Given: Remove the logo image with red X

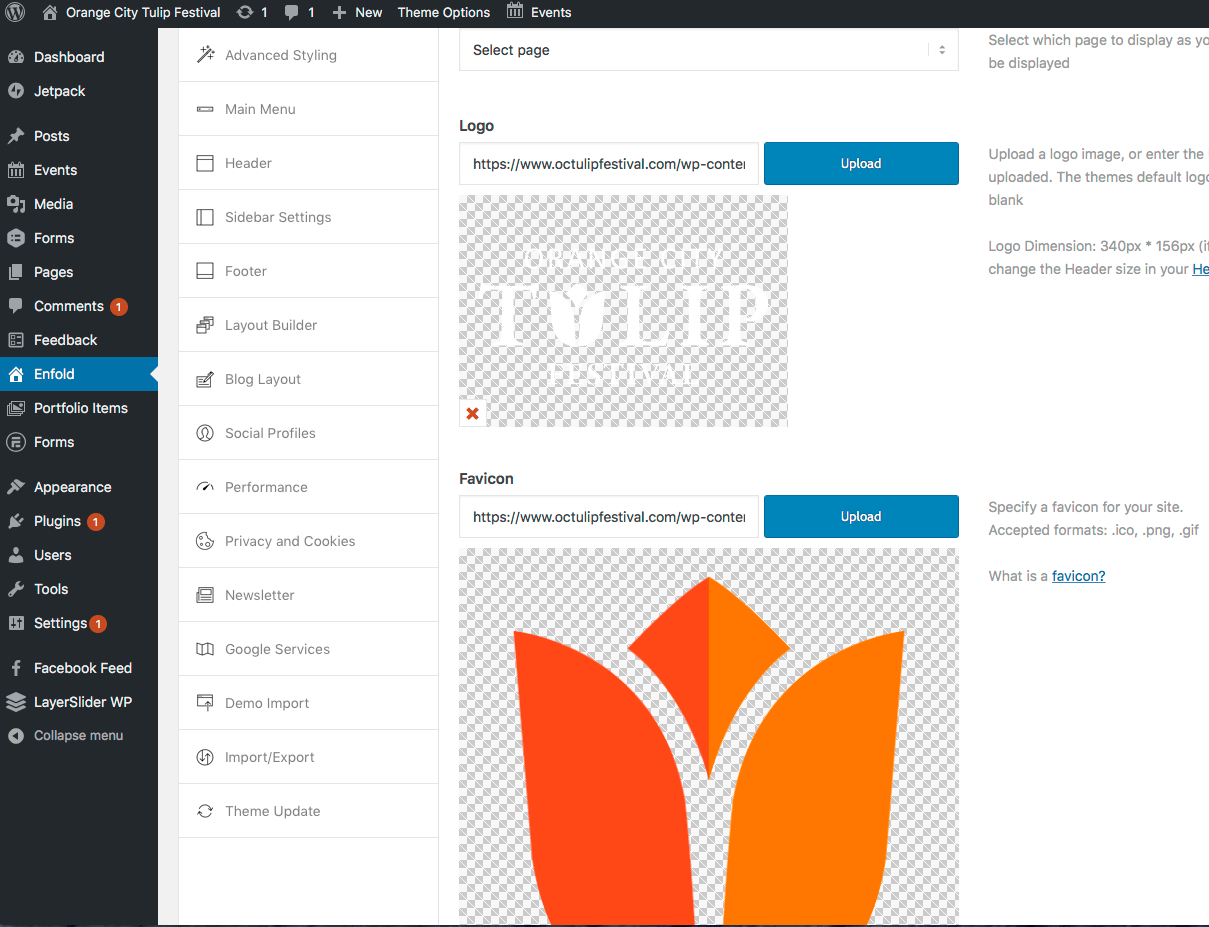Looking at the screenshot, I should (472, 413).
